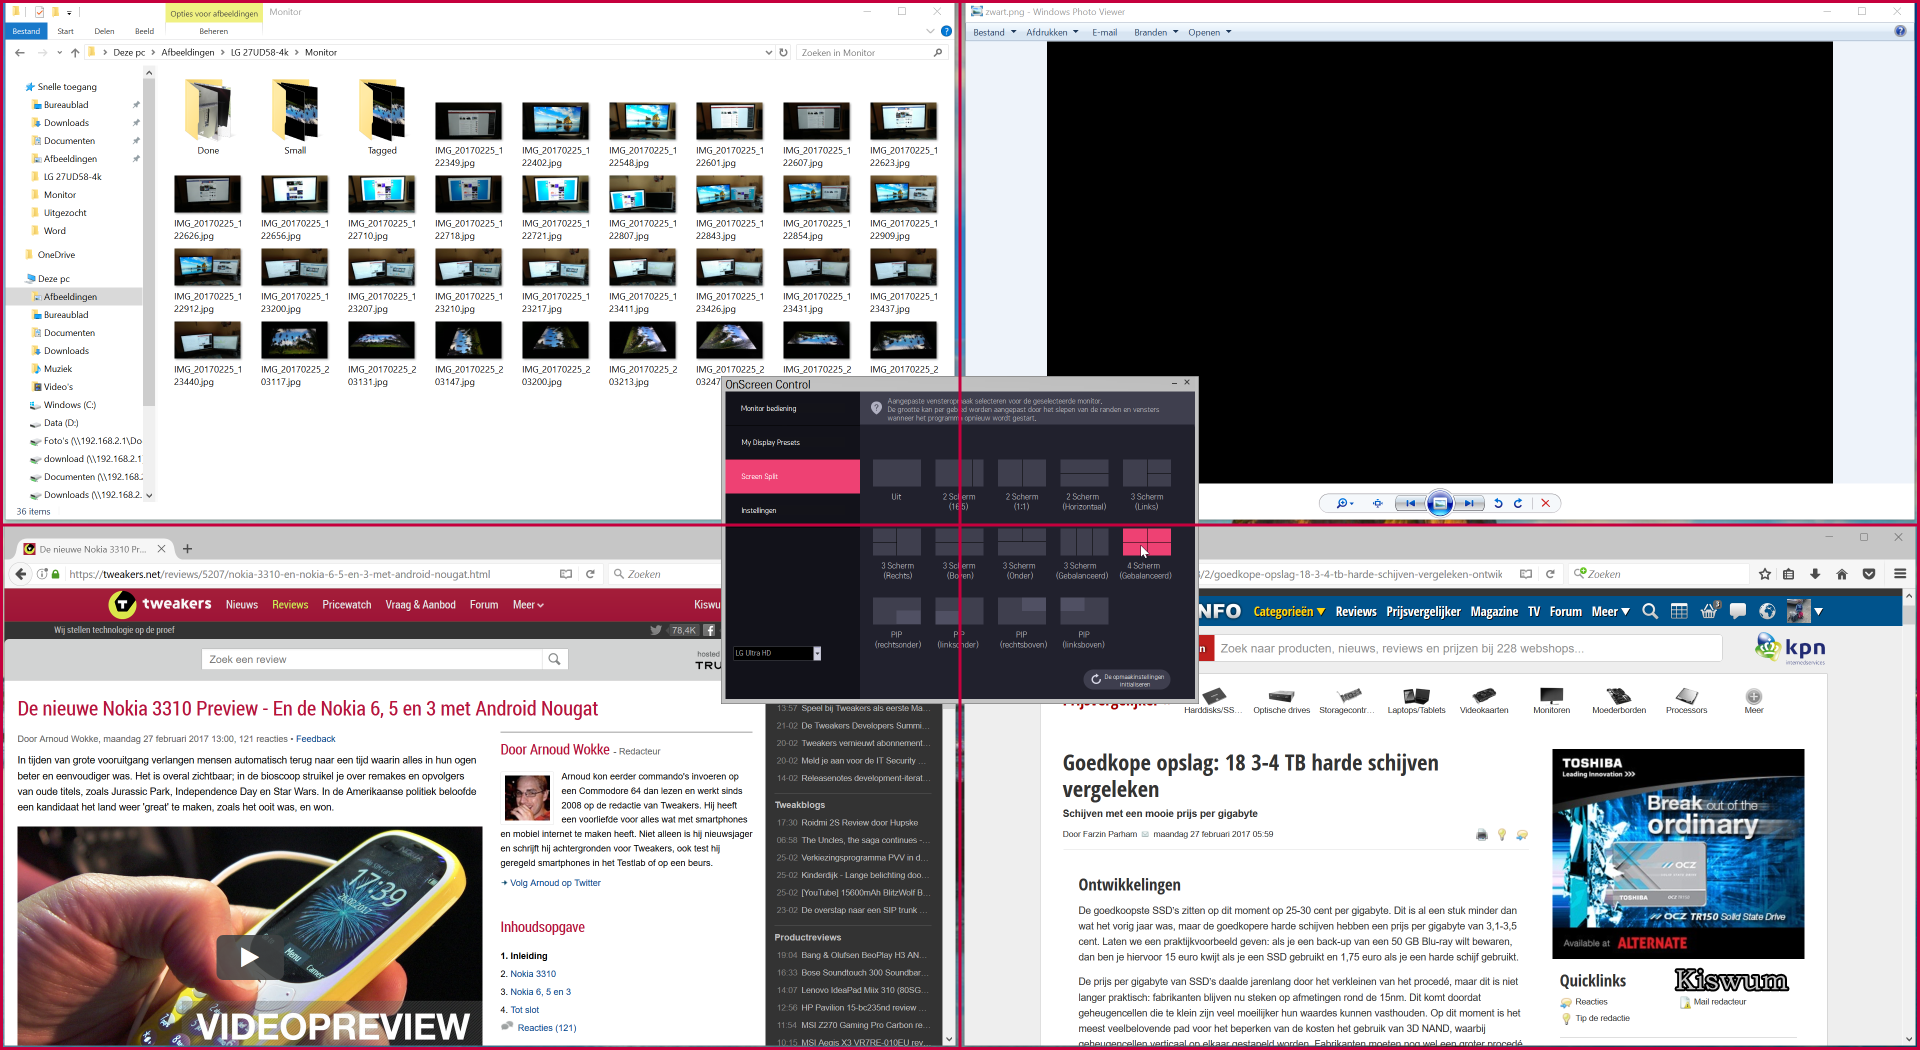The height and width of the screenshot is (1050, 1920).
Task: Go to home page in right browser
Action: pos(1842,574)
